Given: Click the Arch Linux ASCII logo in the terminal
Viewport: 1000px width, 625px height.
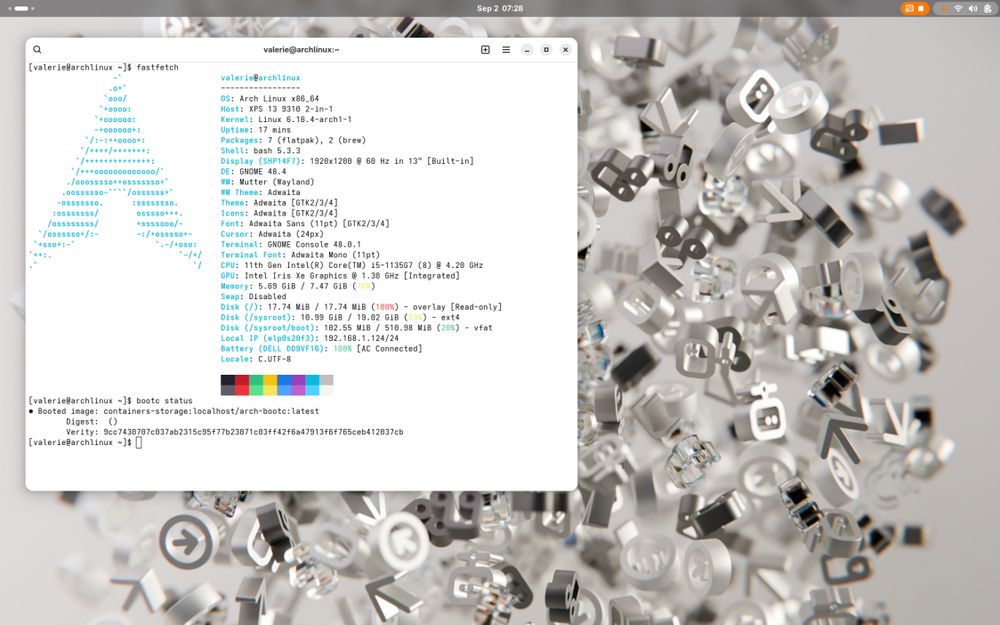Looking at the screenshot, I should click(x=115, y=171).
